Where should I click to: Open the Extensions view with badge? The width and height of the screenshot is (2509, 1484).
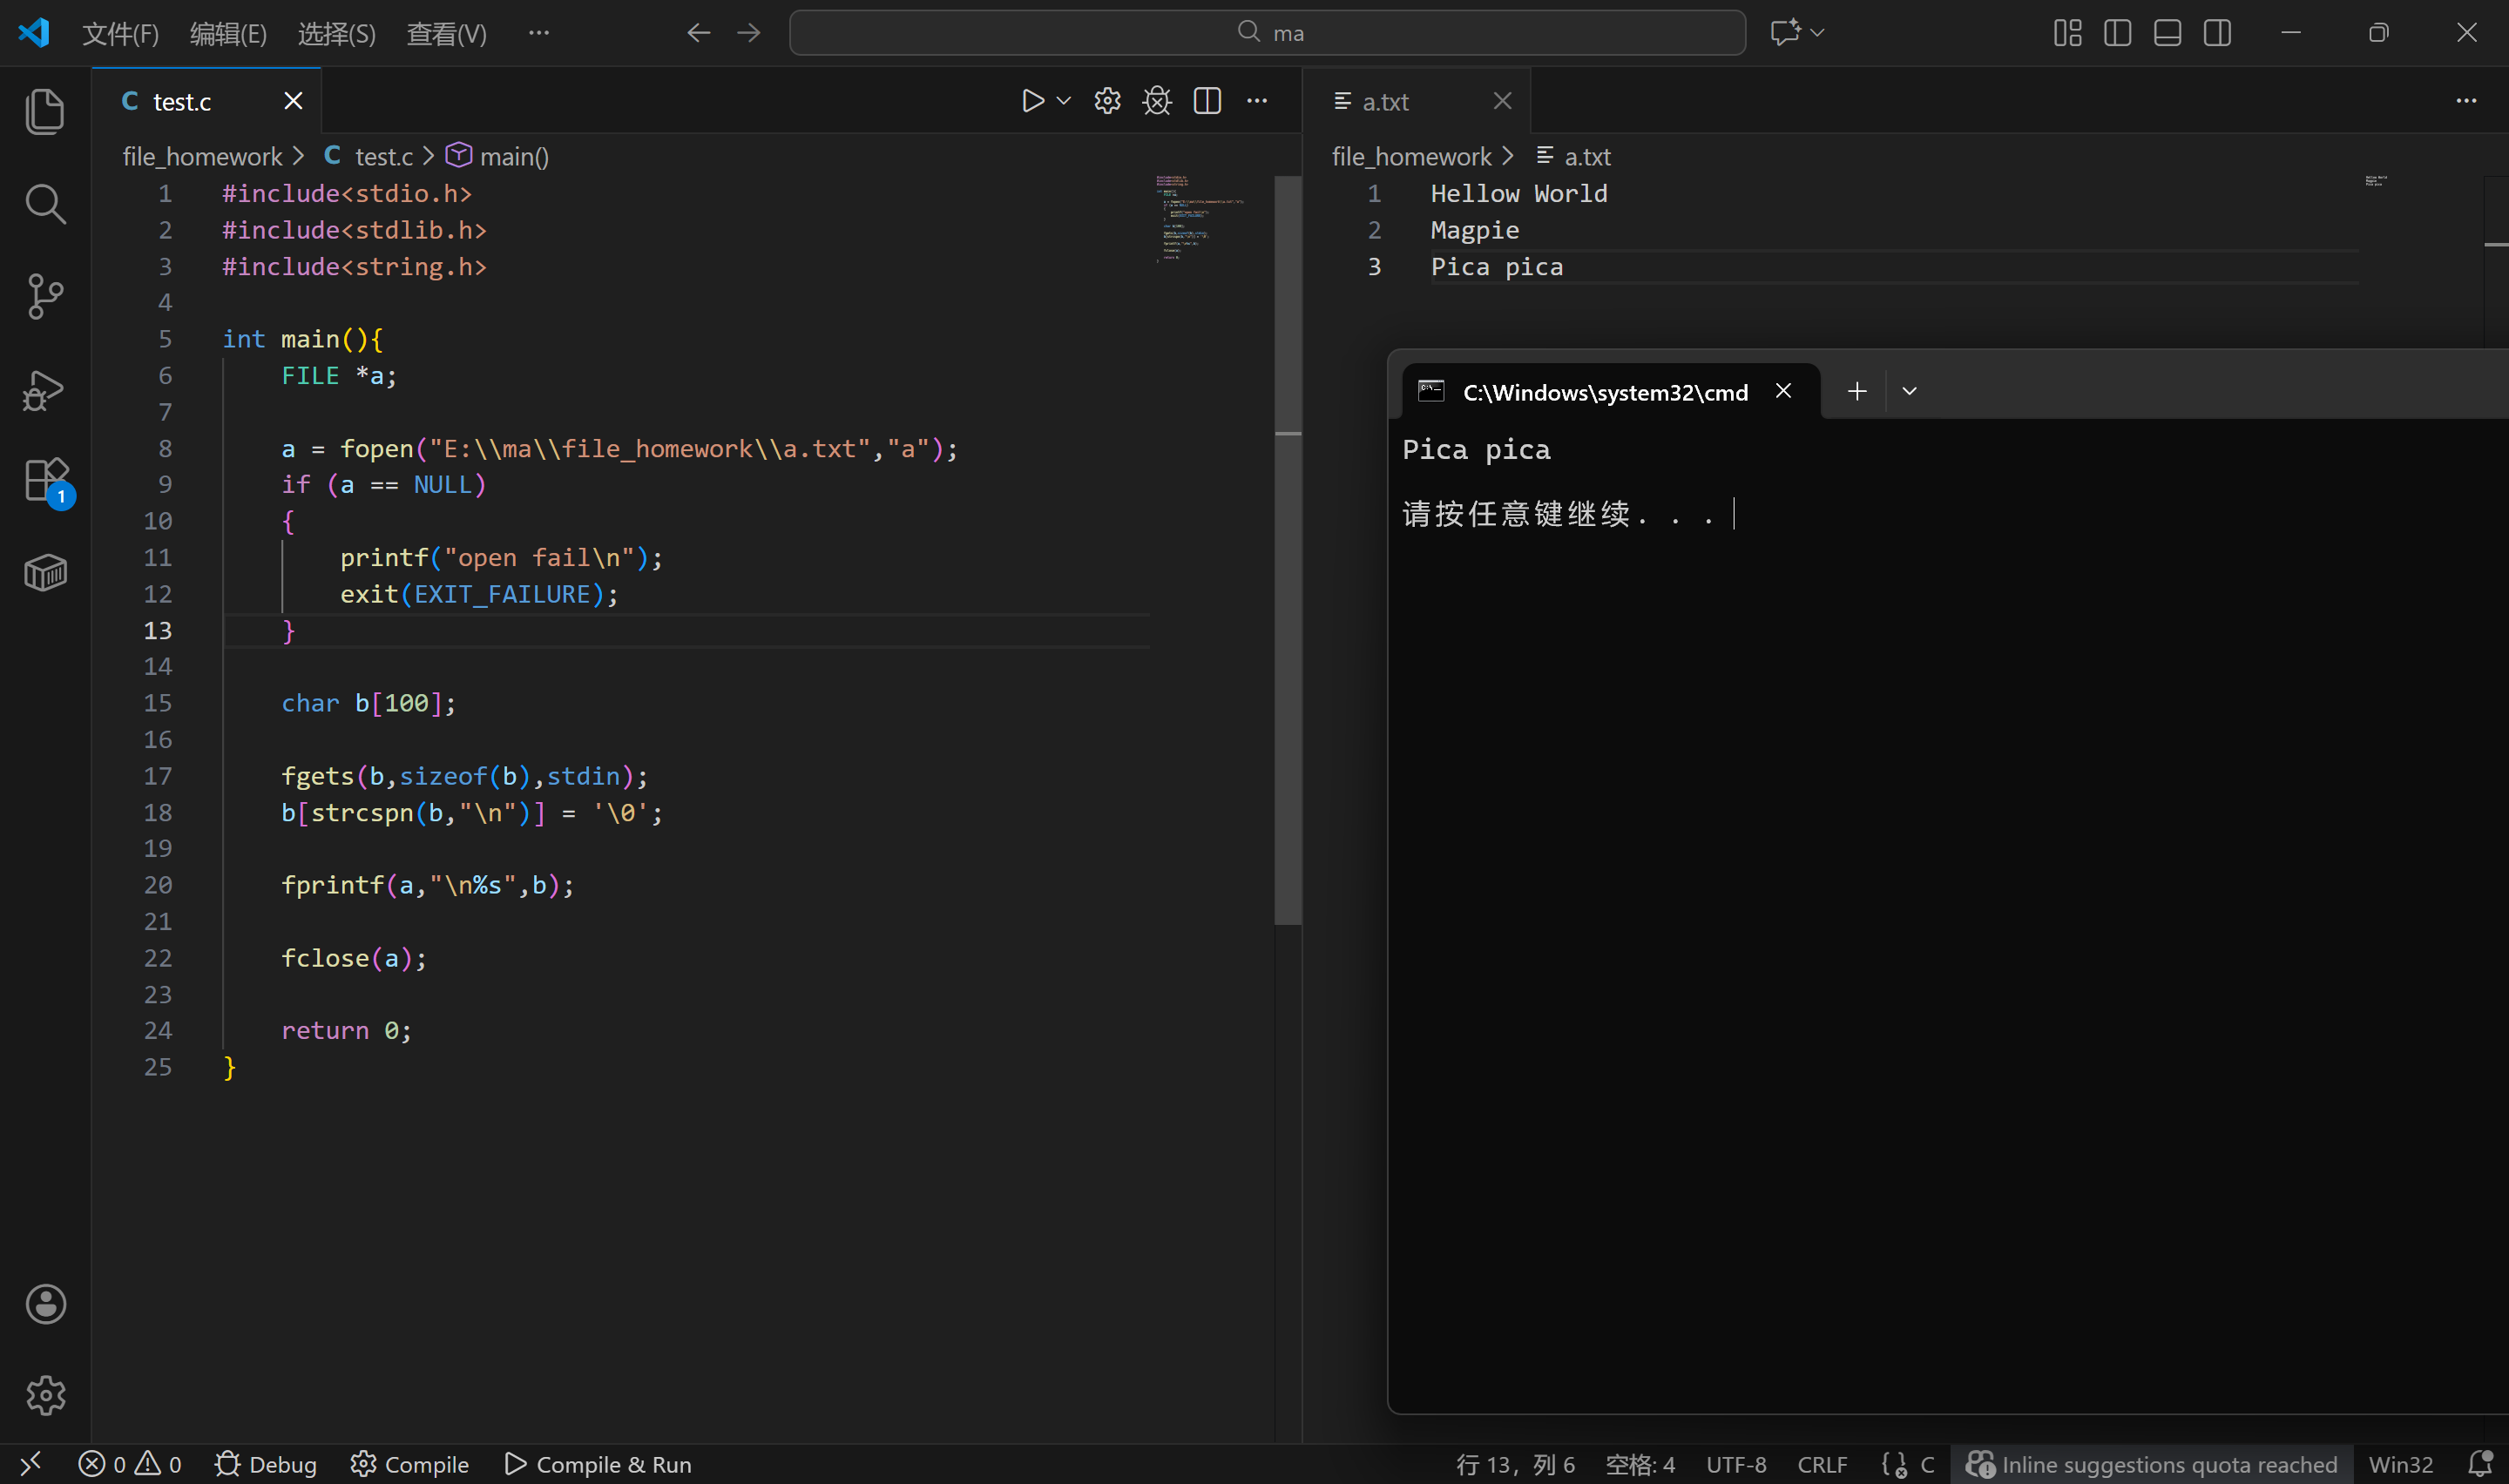pyautogui.click(x=45, y=481)
